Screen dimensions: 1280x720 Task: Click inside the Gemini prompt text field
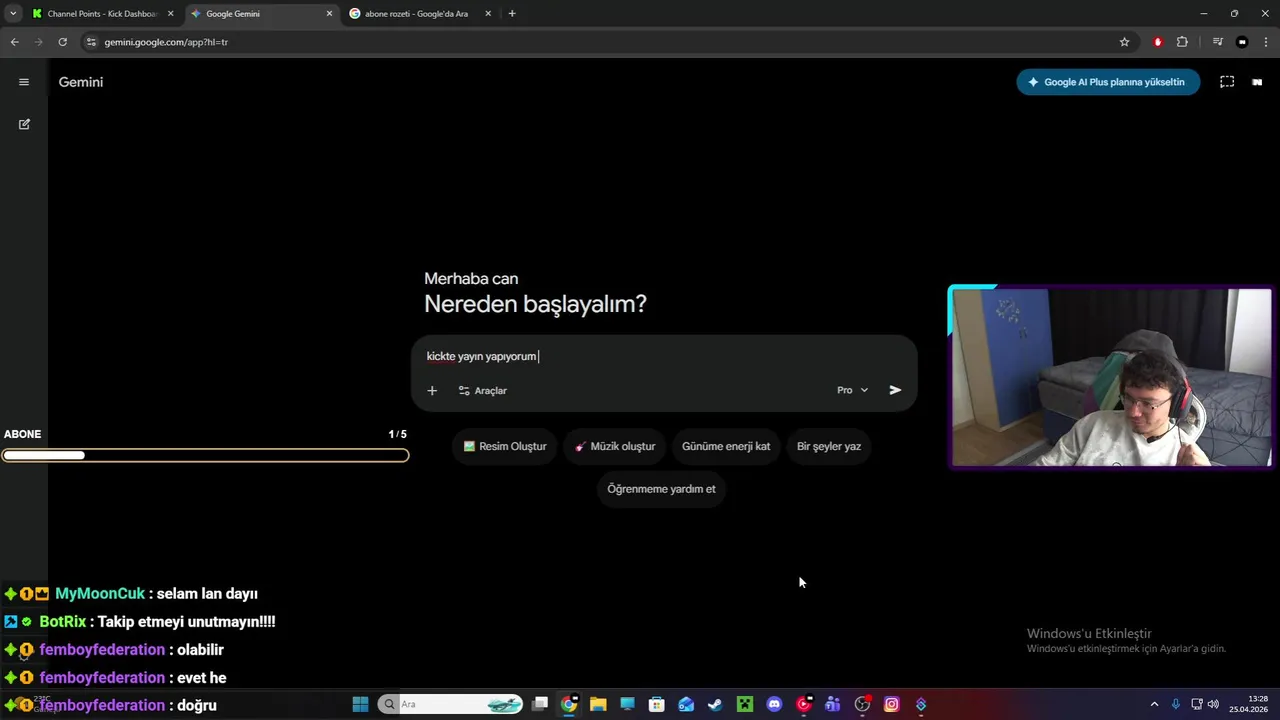(664, 356)
